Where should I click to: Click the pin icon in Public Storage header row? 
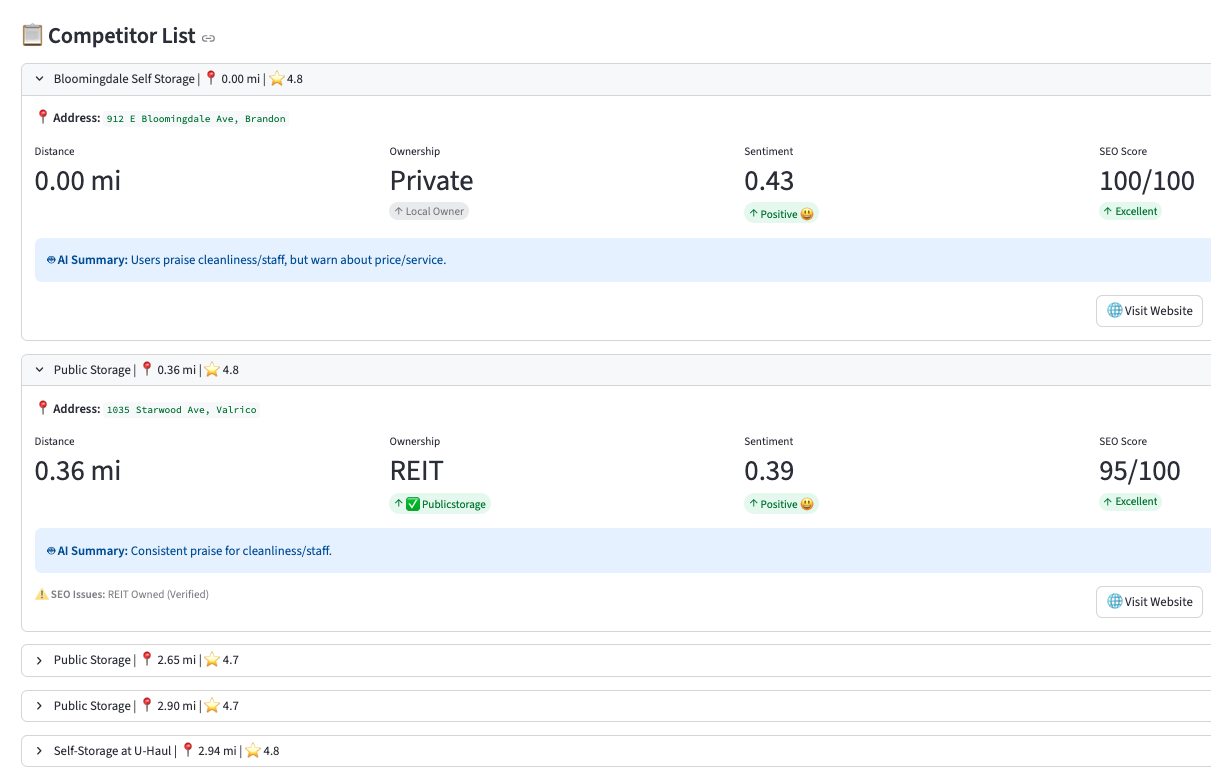[146, 369]
